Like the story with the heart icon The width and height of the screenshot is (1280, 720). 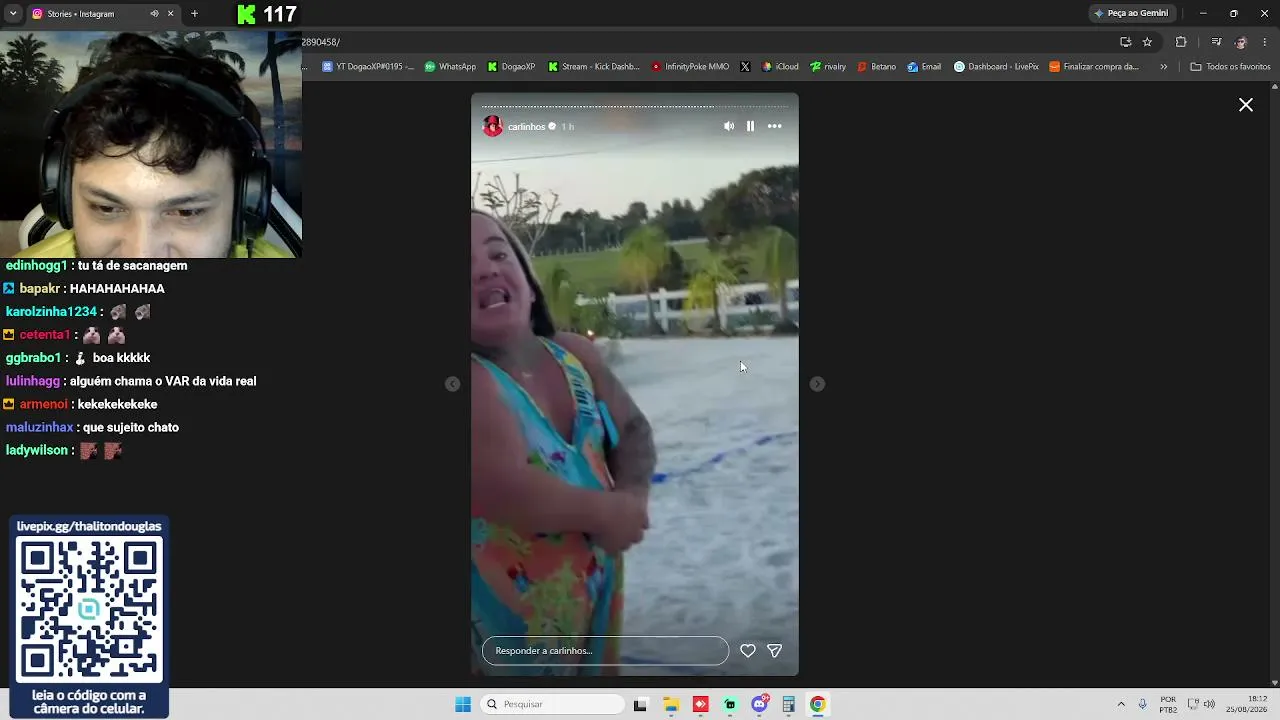pyautogui.click(x=748, y=651)
